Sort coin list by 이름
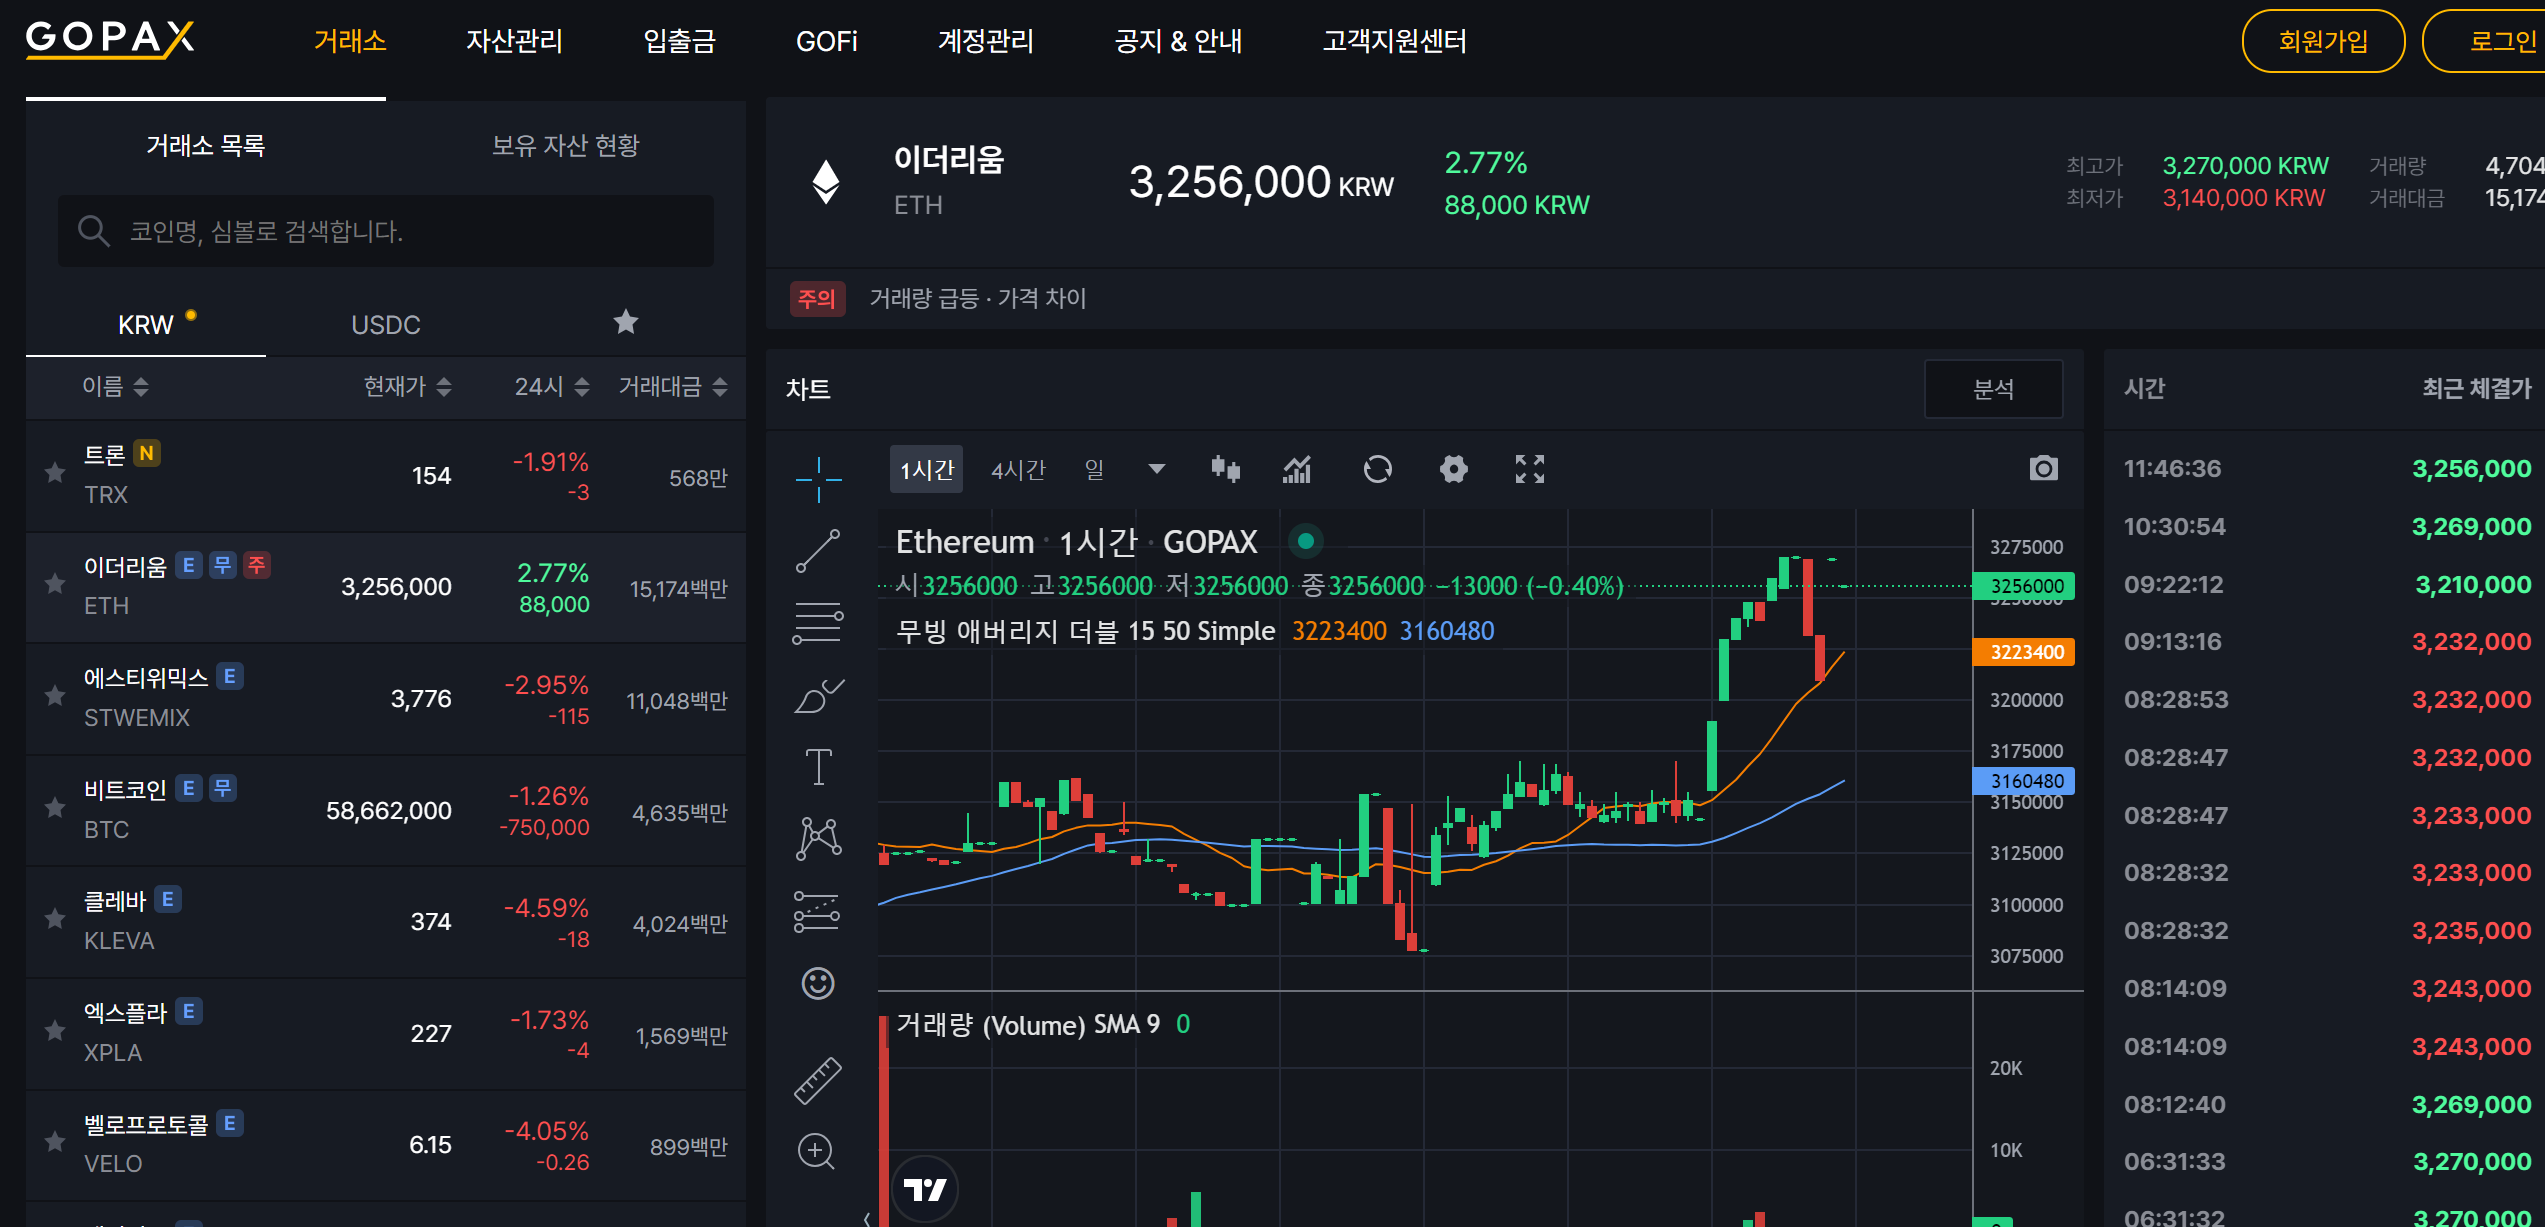 [x=115, y=387]
